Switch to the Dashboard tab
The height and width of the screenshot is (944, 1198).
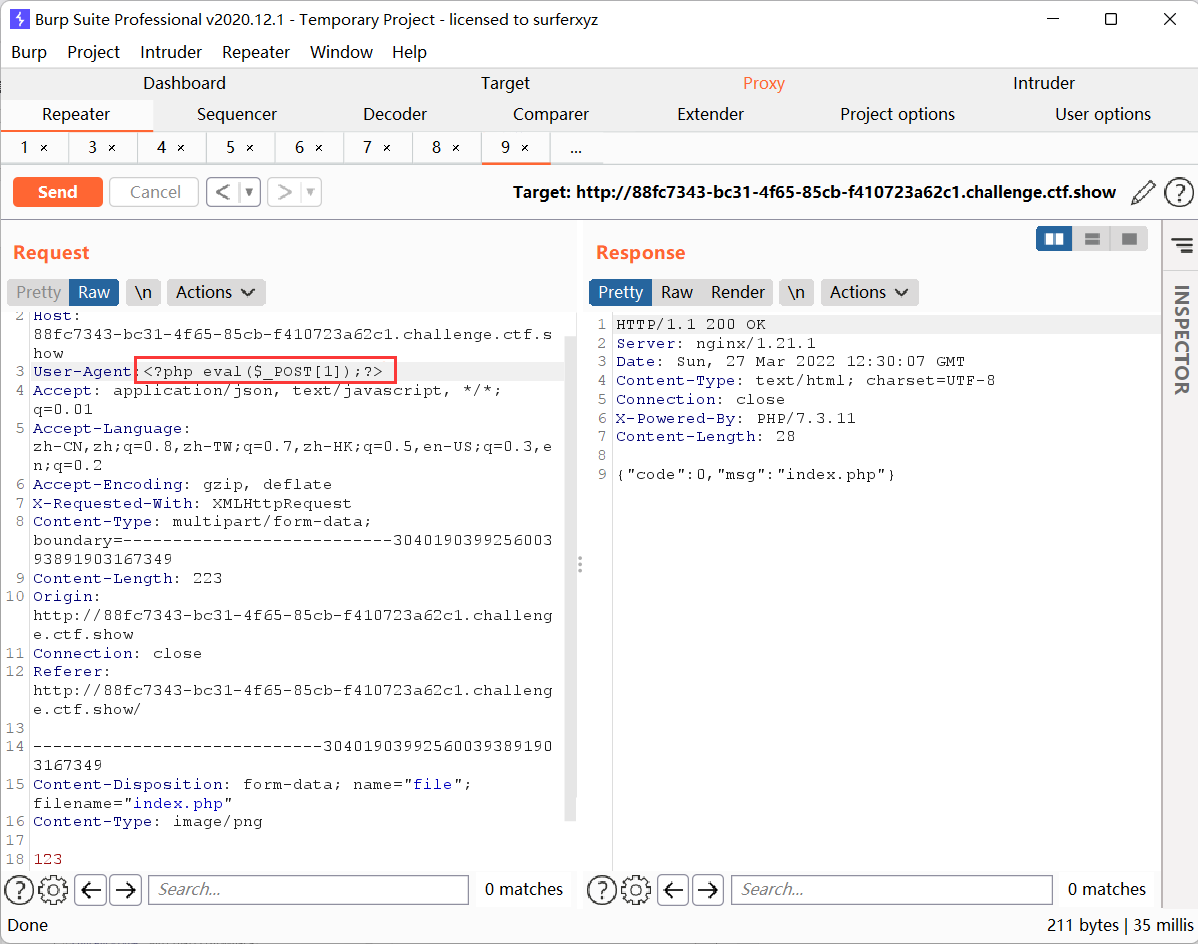pyautogui.click(x=184, y=83)
